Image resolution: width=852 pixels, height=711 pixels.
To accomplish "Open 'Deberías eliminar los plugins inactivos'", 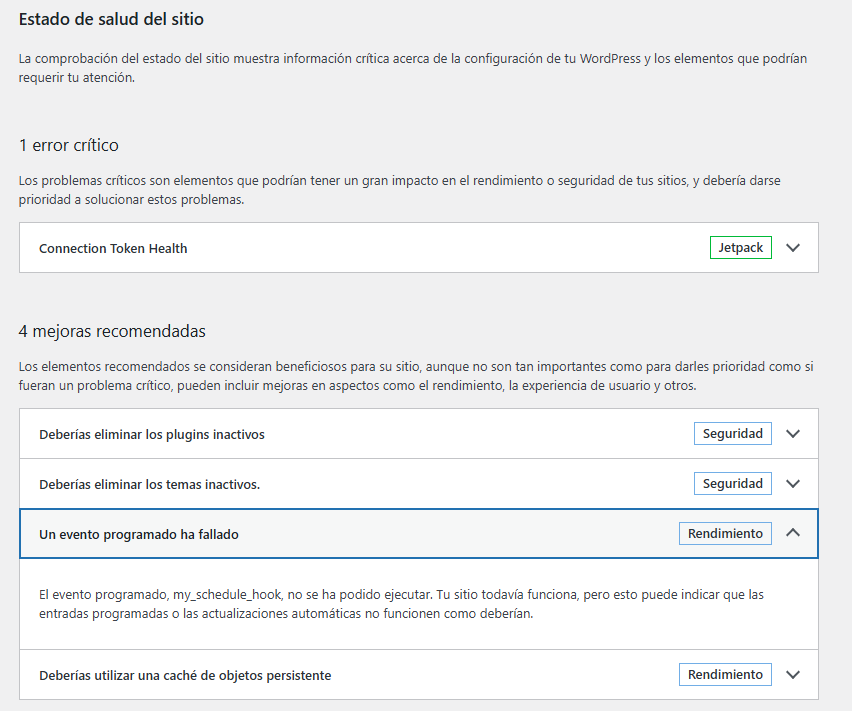I will coord(152,435).
